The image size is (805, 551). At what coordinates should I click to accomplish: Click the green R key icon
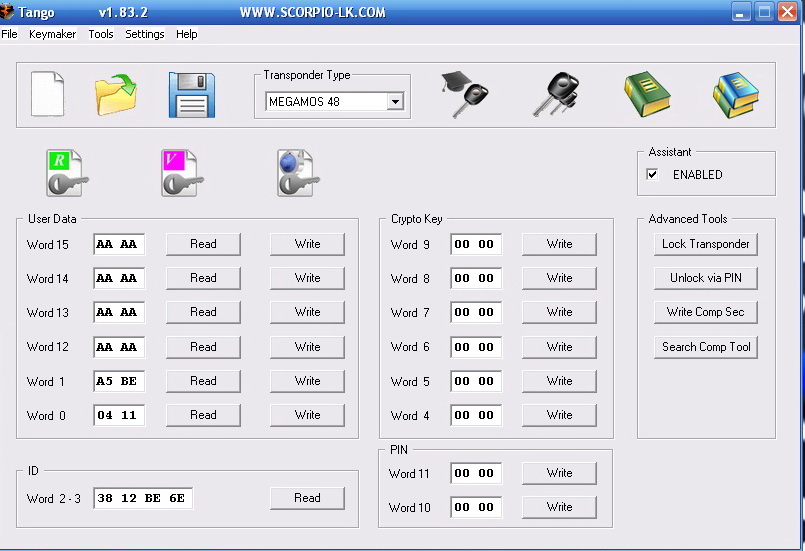click(x=67, y=173)
